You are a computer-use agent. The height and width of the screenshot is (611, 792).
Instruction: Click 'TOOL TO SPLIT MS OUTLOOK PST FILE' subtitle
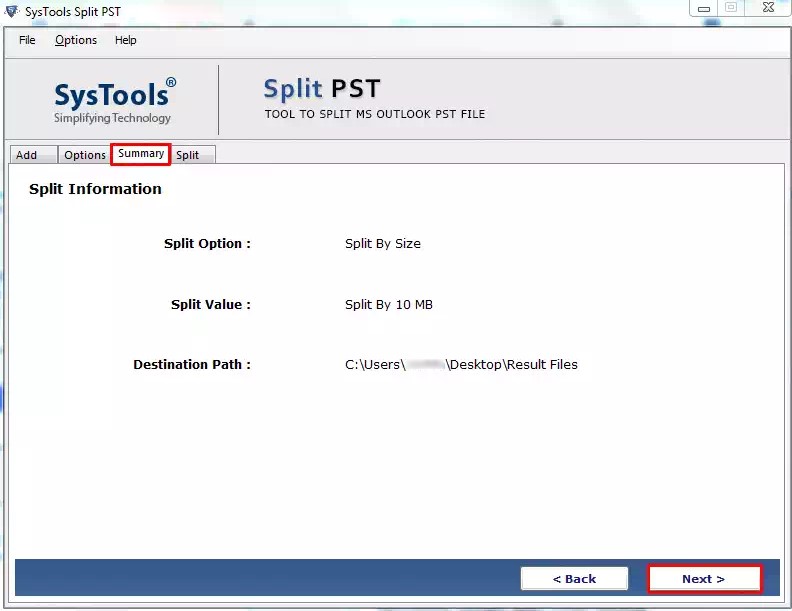pyautogui.click(x=375, y=114)
